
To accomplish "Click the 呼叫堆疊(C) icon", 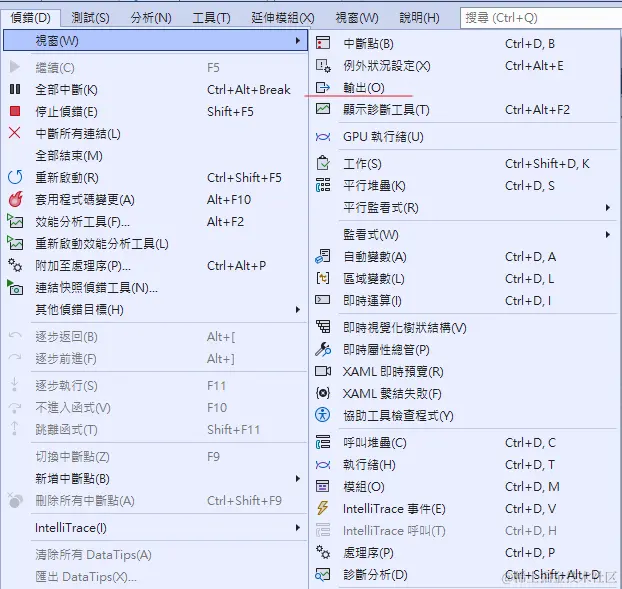I will (x=323, y=442).
